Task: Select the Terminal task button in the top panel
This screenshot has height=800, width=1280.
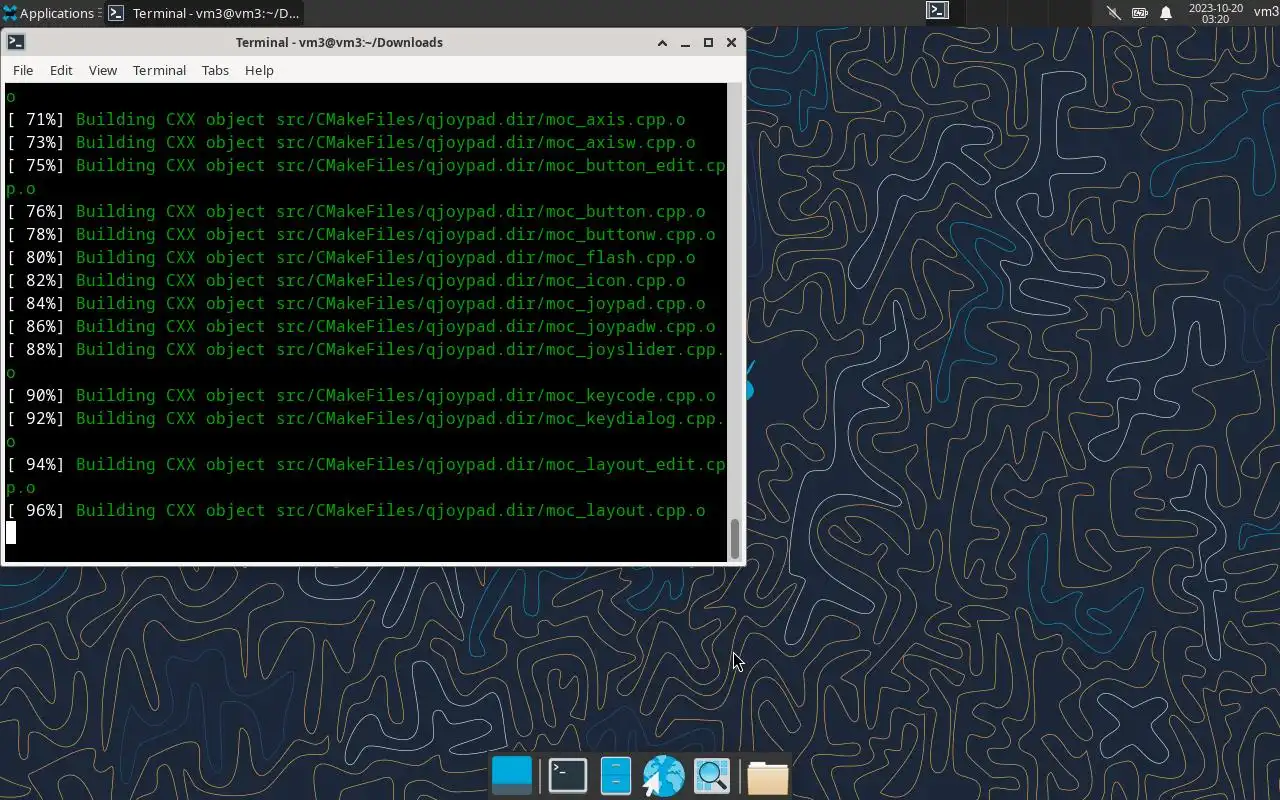Action: [x=204, y=13]
